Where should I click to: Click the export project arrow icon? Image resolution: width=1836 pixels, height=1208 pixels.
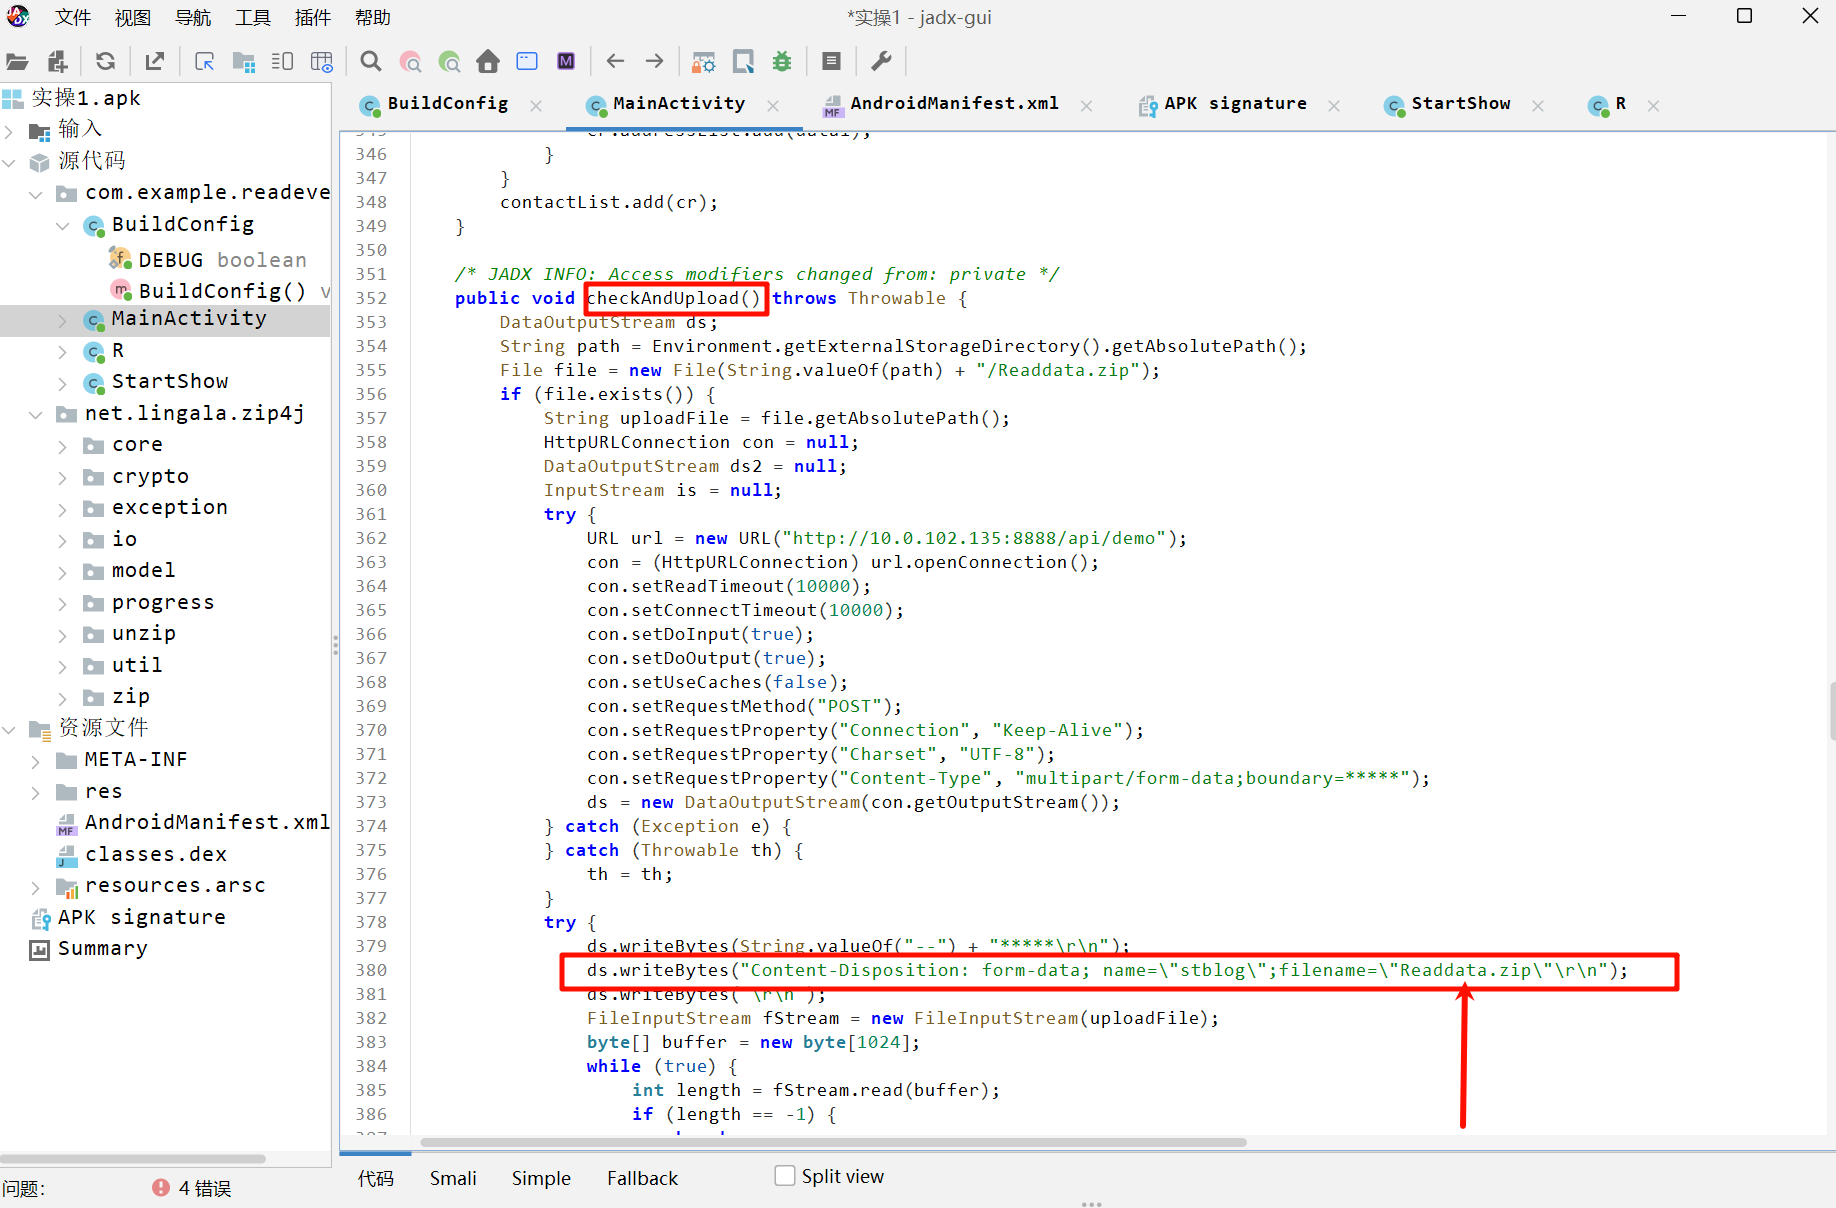pyautogui.click(x=155, y=62)
